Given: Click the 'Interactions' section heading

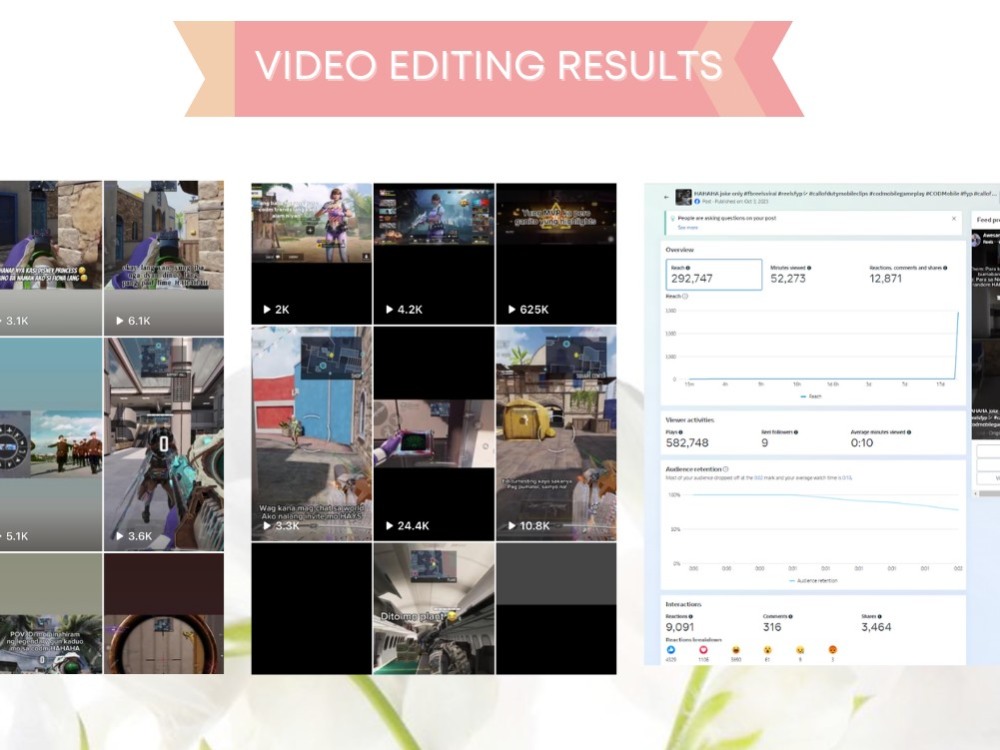Looking at the screenshot, I should pos(683,604).
